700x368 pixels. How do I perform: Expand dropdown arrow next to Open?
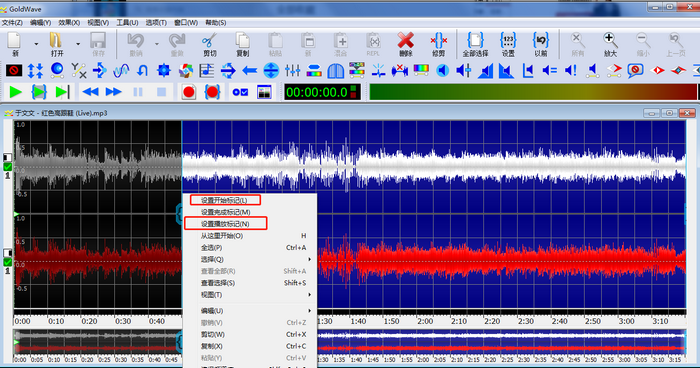coord(78,44)
